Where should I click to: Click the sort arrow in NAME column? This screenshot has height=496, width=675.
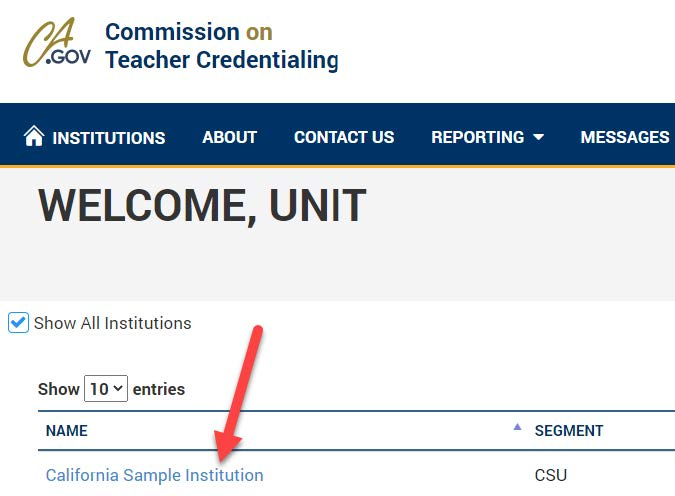517,428
